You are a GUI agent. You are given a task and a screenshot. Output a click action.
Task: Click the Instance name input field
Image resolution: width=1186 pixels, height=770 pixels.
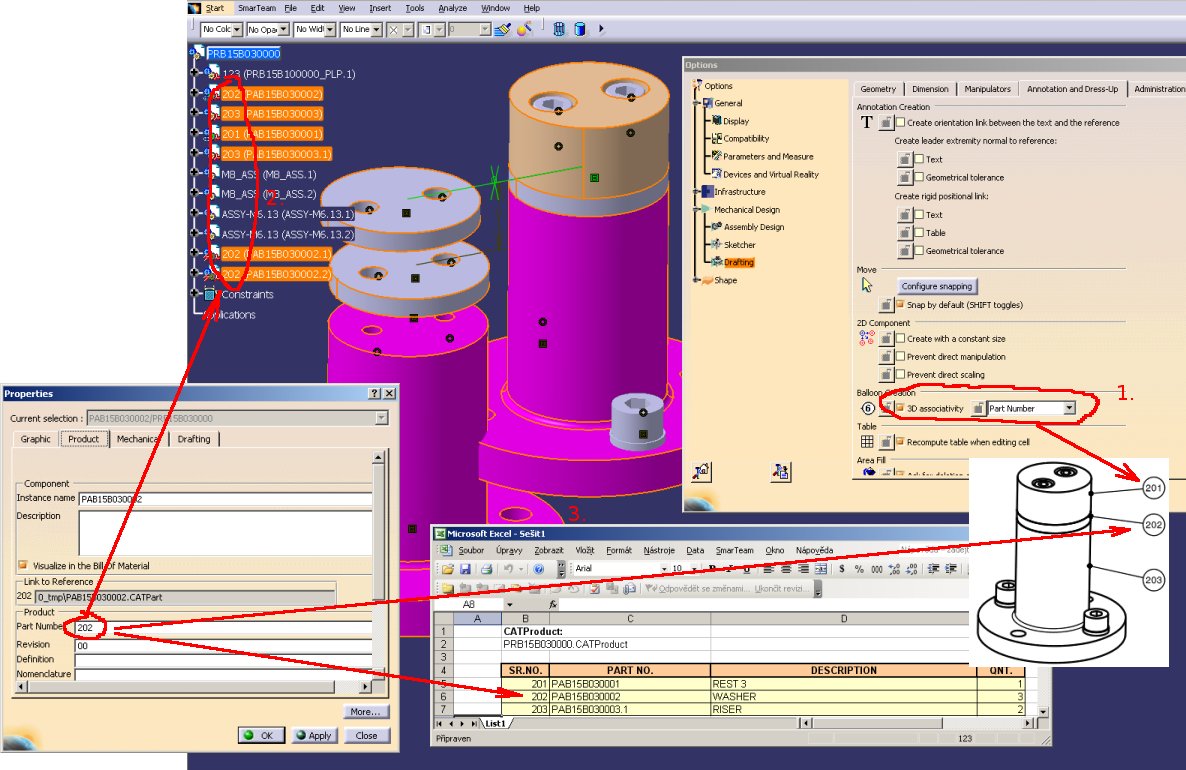tap(225, 499)
